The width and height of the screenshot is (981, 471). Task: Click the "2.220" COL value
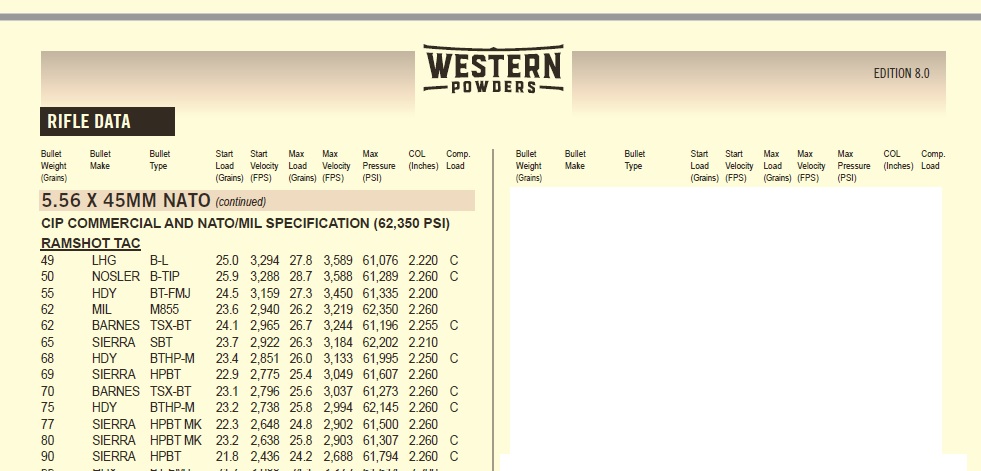[x=423, y=260]
